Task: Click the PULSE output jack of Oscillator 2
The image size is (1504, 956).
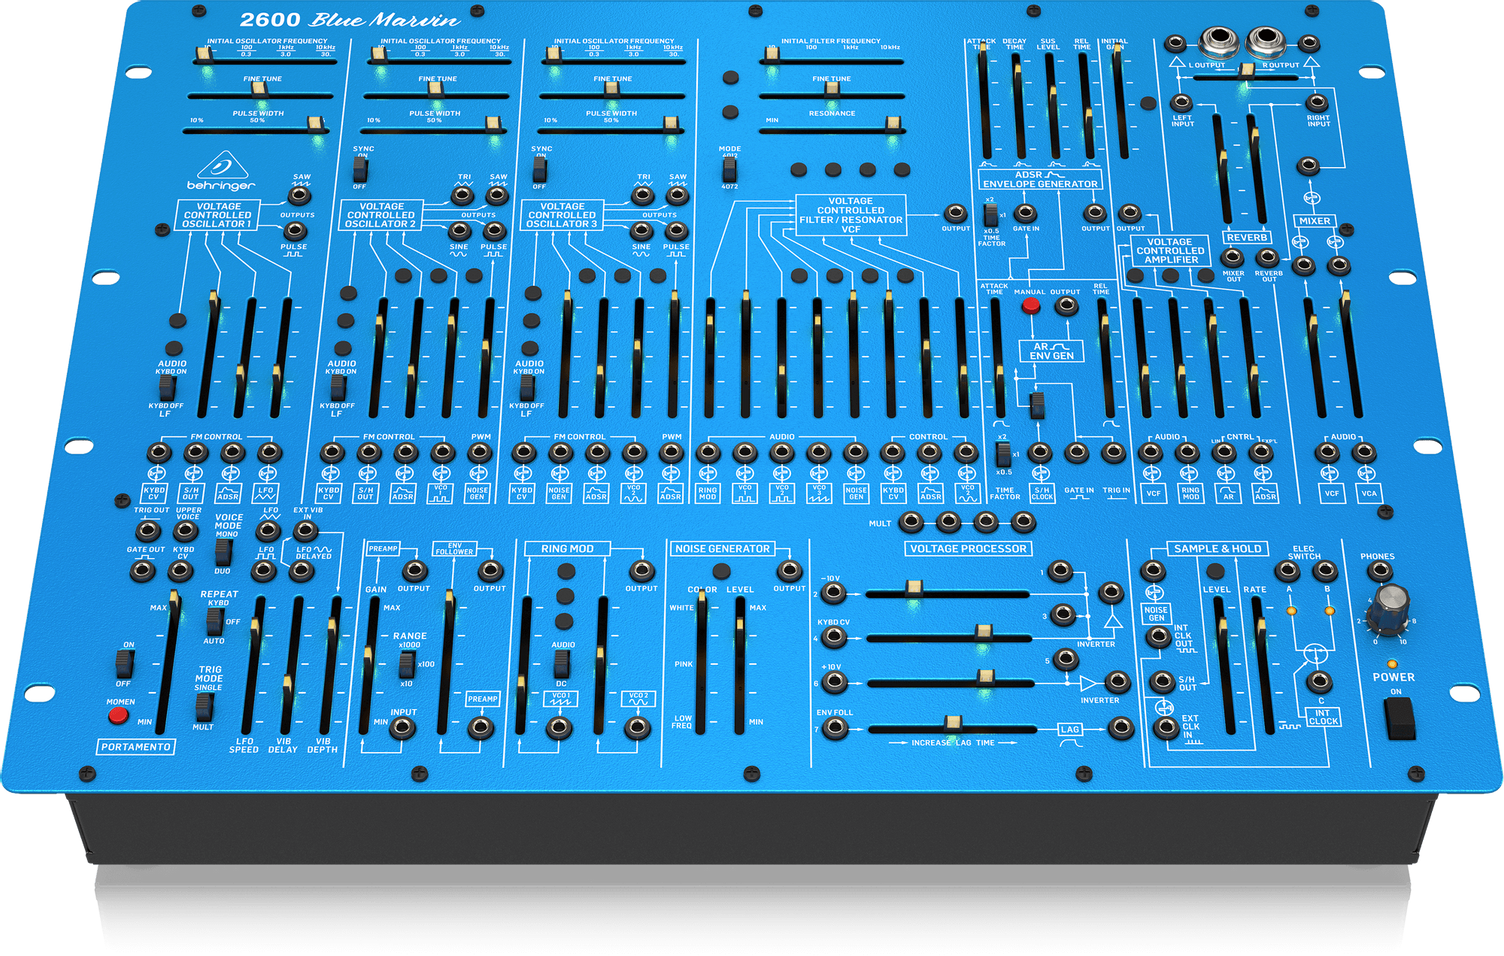Action: tap(494, 232)
